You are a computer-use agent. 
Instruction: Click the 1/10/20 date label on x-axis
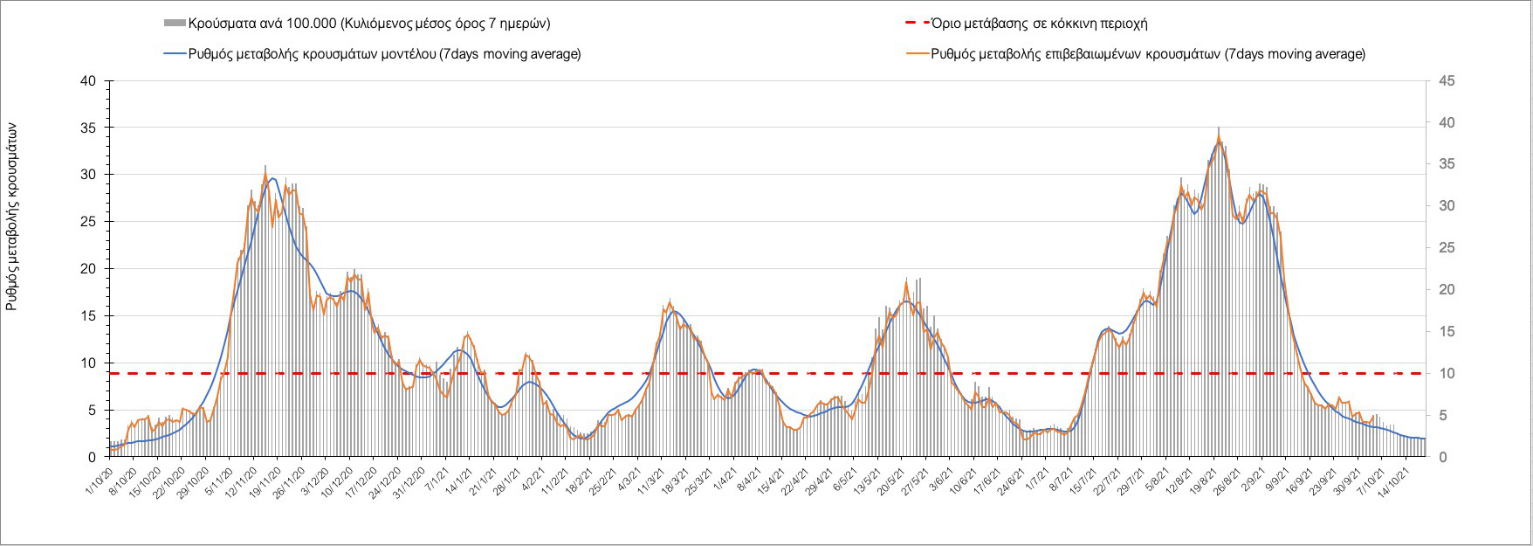pos(96,481)
